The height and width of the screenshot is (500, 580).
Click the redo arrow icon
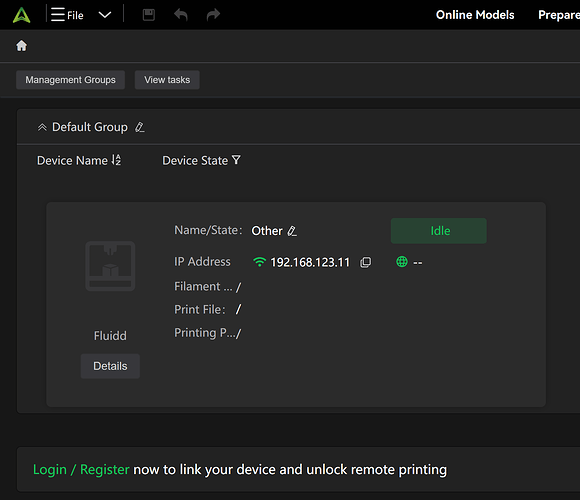coord(213,15)
